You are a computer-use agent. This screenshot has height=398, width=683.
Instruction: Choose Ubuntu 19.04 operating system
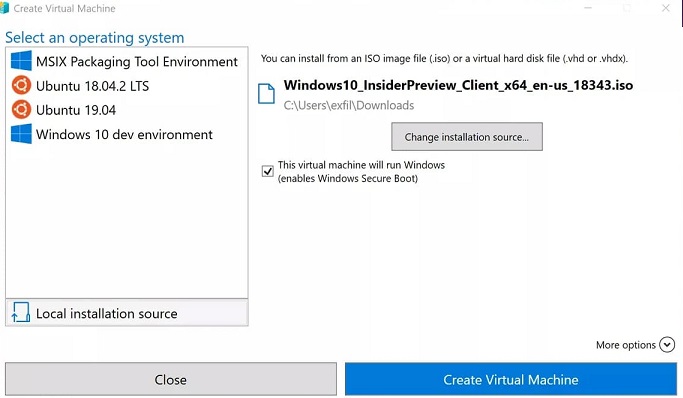click(127, 110)
